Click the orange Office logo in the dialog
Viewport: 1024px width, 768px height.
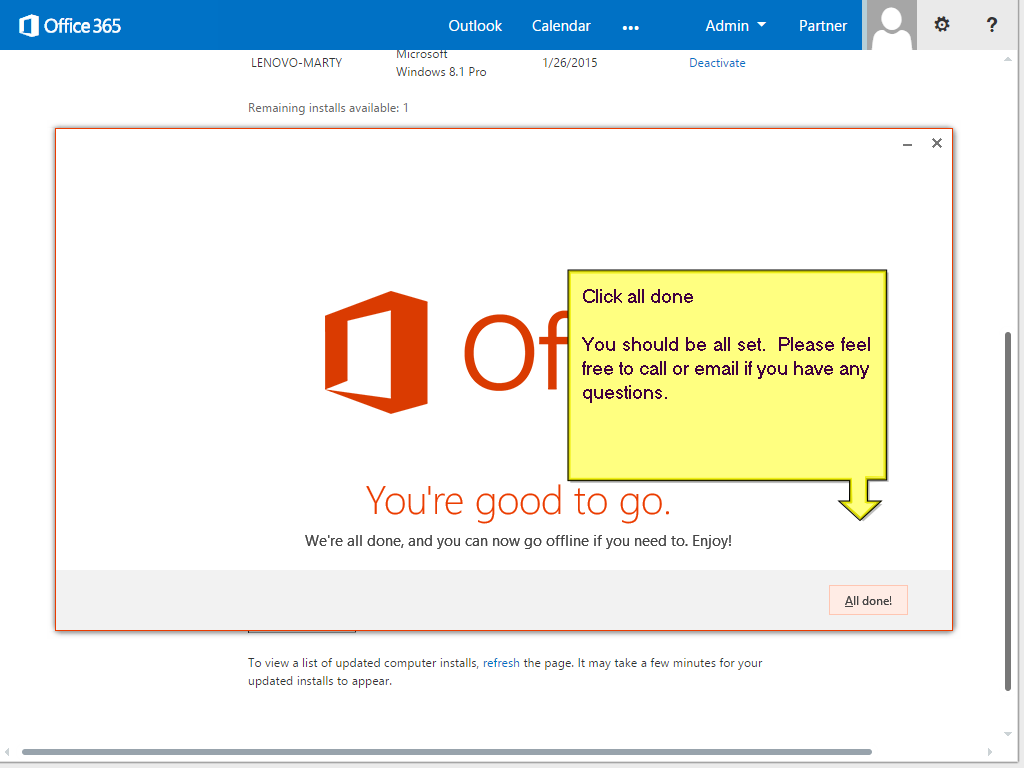(x=377, y=352)
